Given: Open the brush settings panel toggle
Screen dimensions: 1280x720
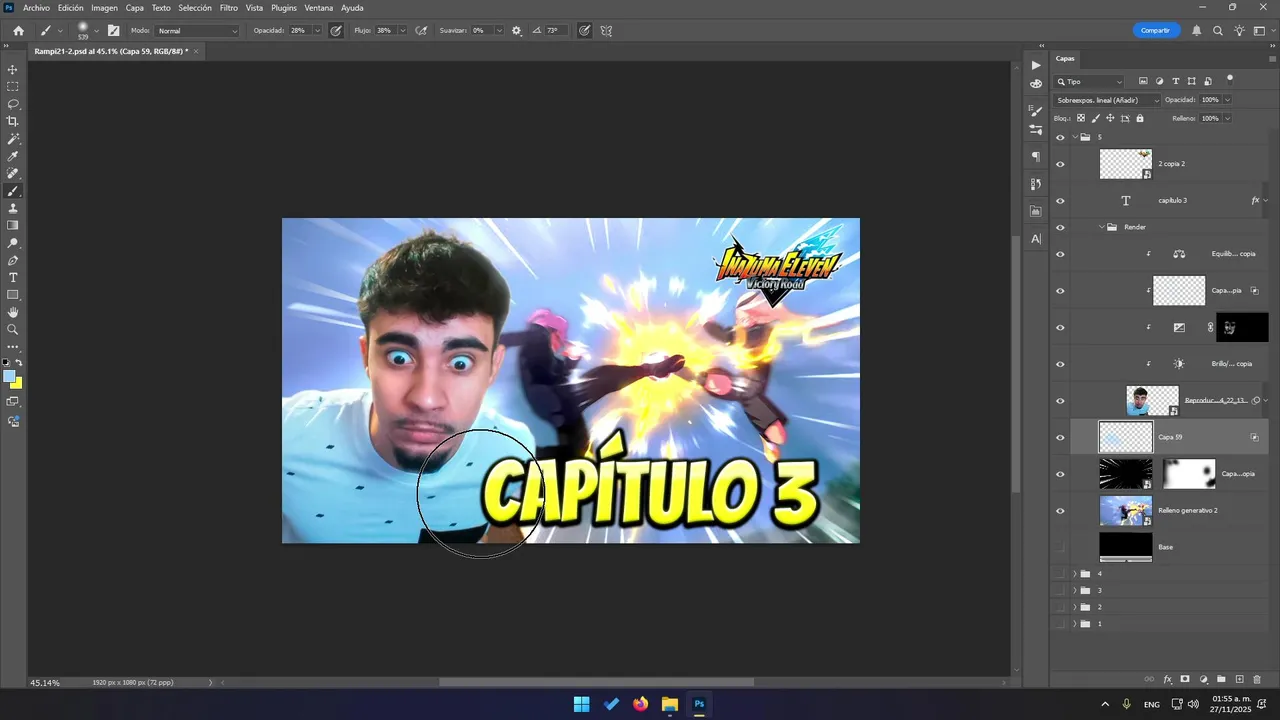Looking at the screenshot, I should pyautogui.click(x=113, y=31).
